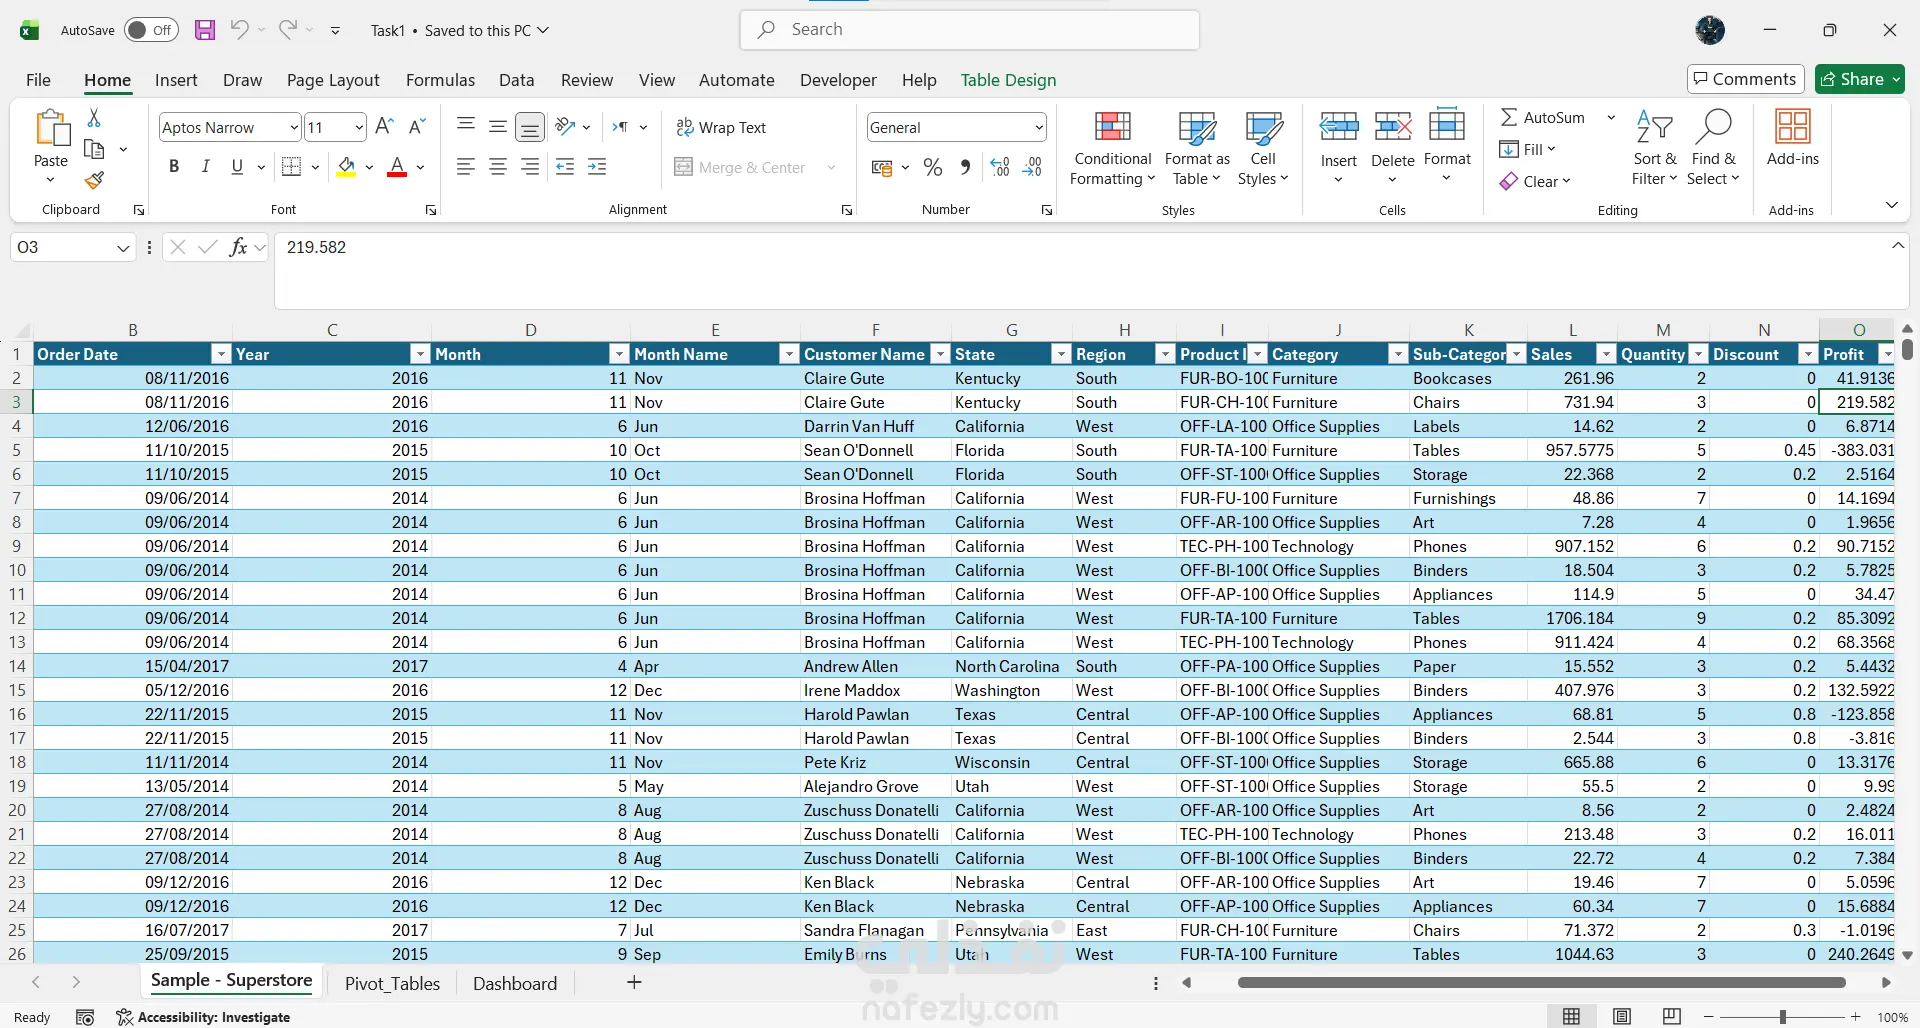Switch to the Pivot_Tables sheet
1920x1028 pixels.
392,984
